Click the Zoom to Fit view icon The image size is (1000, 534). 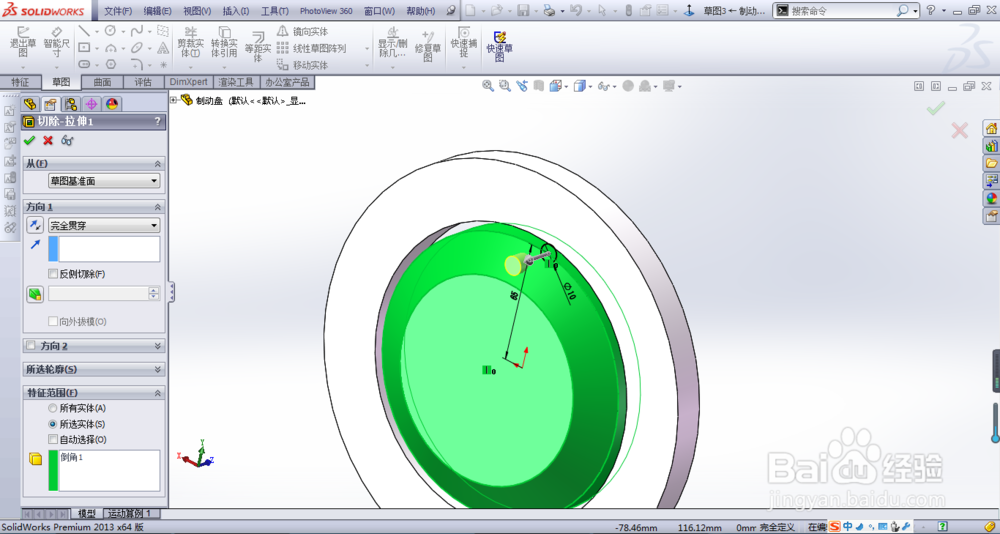(x=488, y=85)
